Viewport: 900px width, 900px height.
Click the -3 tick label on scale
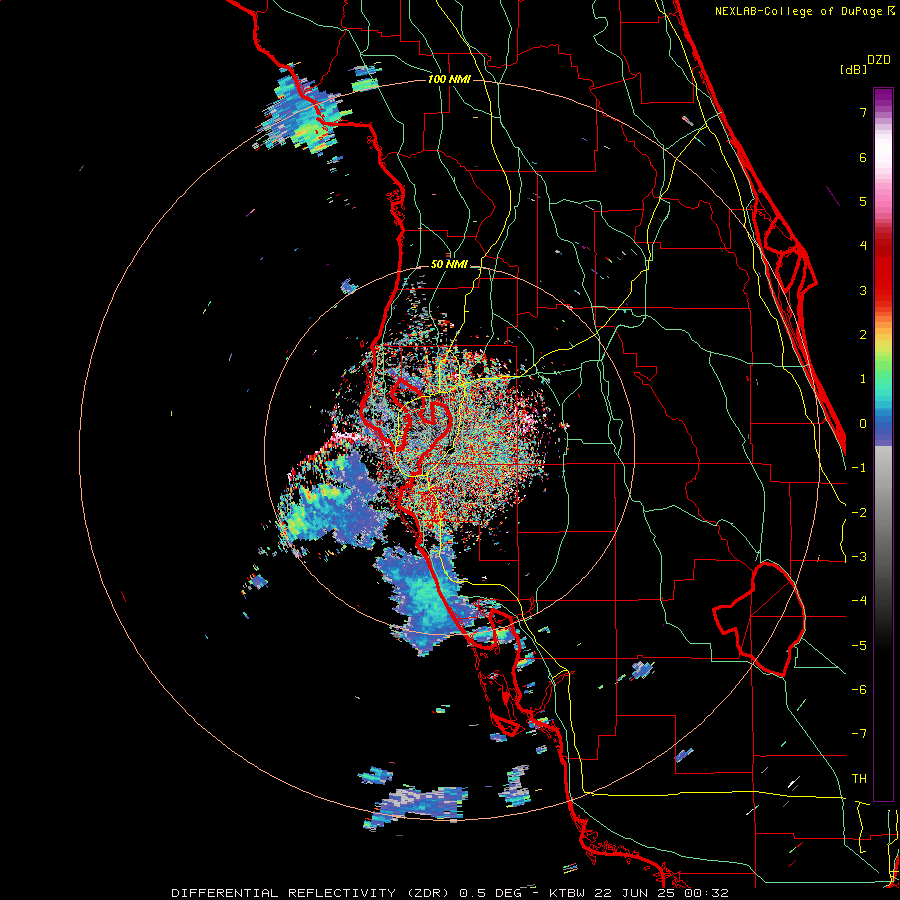pyautogui.click(x=859, y=557)
